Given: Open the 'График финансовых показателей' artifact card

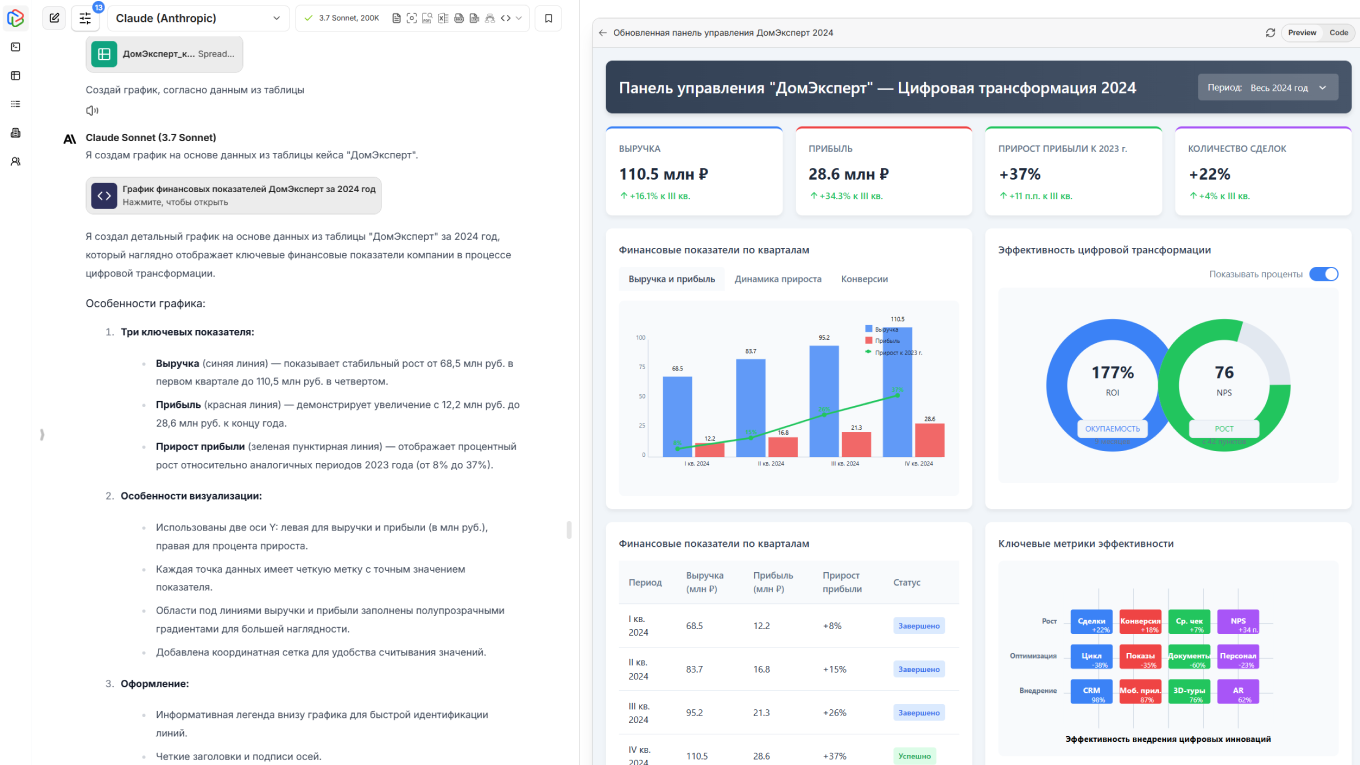Looking at the screenshot, I should point(234,195).
